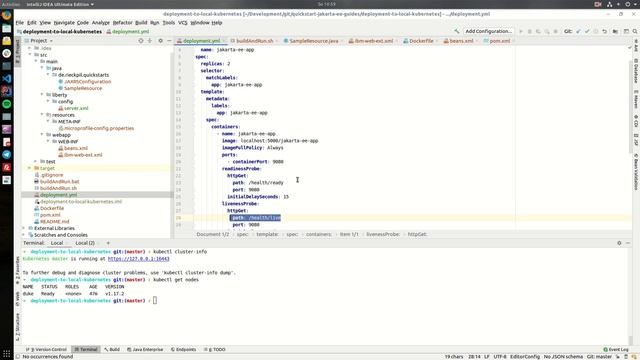Expand External Libraries node
640x360 pixels.
24,228
